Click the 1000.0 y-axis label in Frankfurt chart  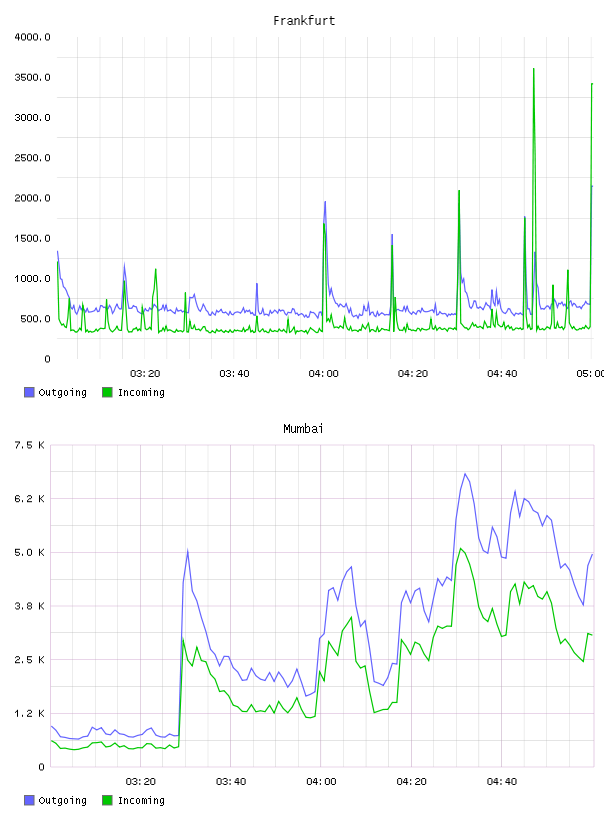(32, 278)
